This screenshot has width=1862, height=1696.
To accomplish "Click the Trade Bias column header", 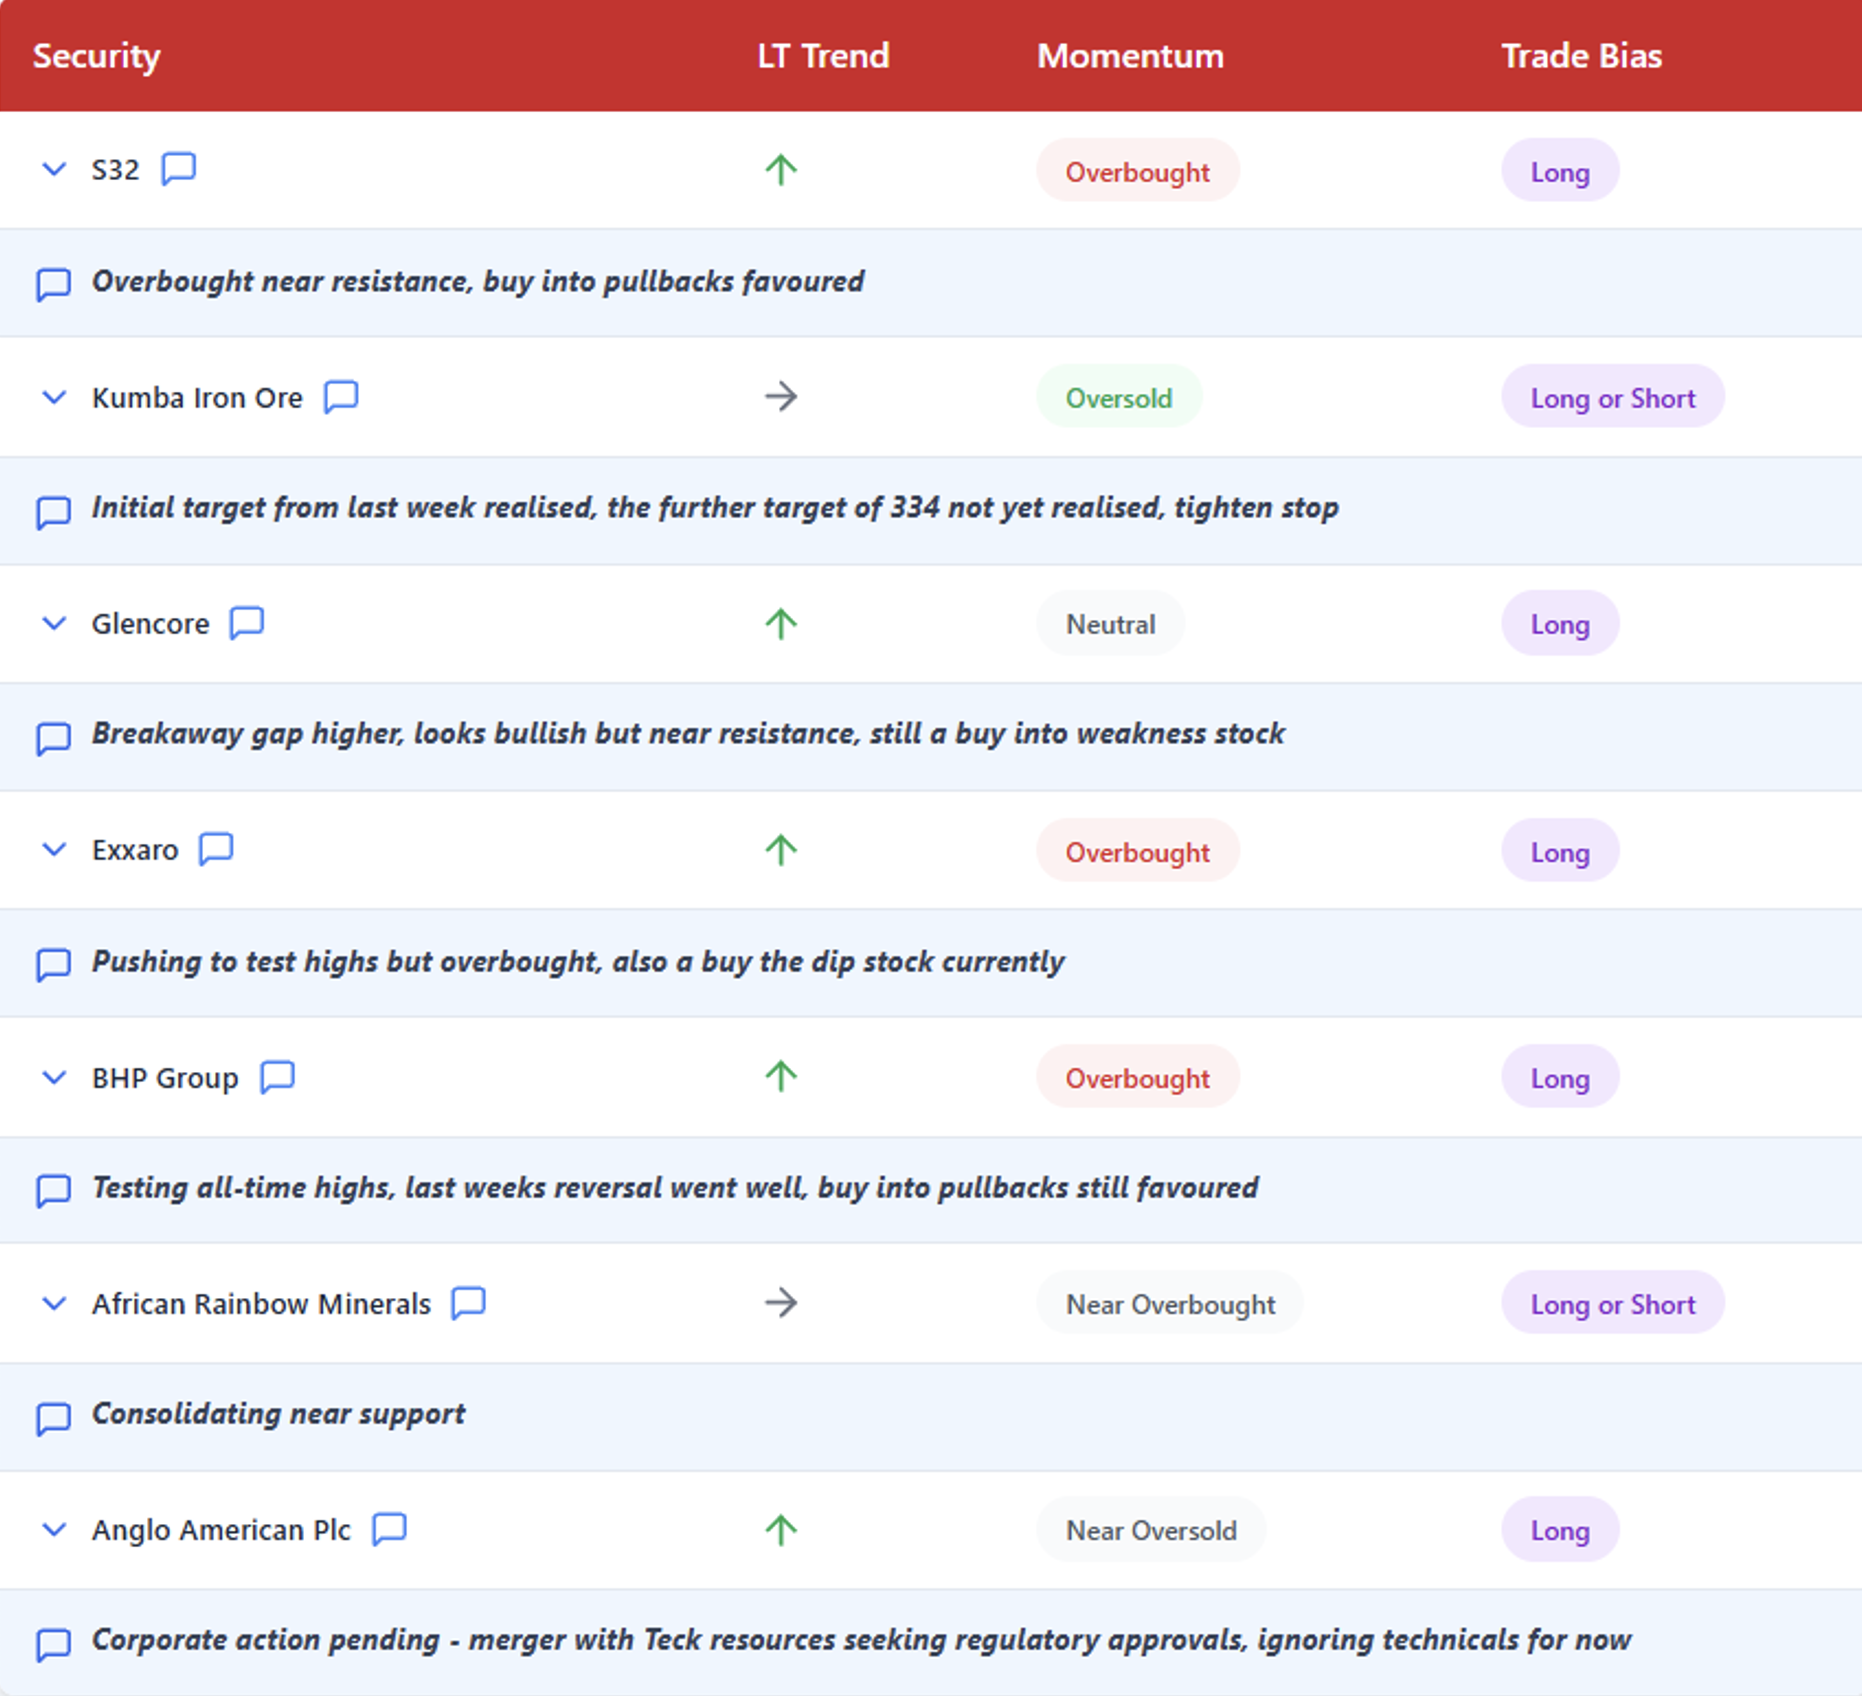I will tap(1581, 56).
